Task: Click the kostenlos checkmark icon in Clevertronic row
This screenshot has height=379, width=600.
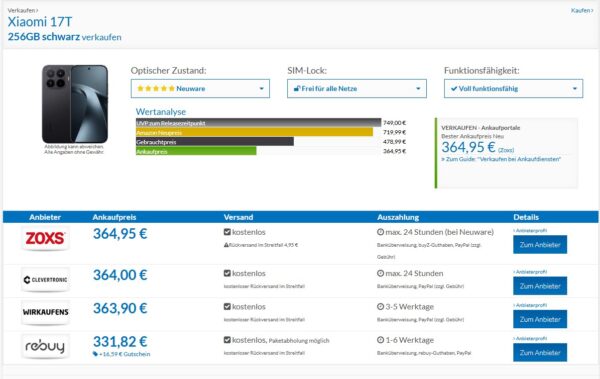Action: pyautogui.click(x=227, y=273)
